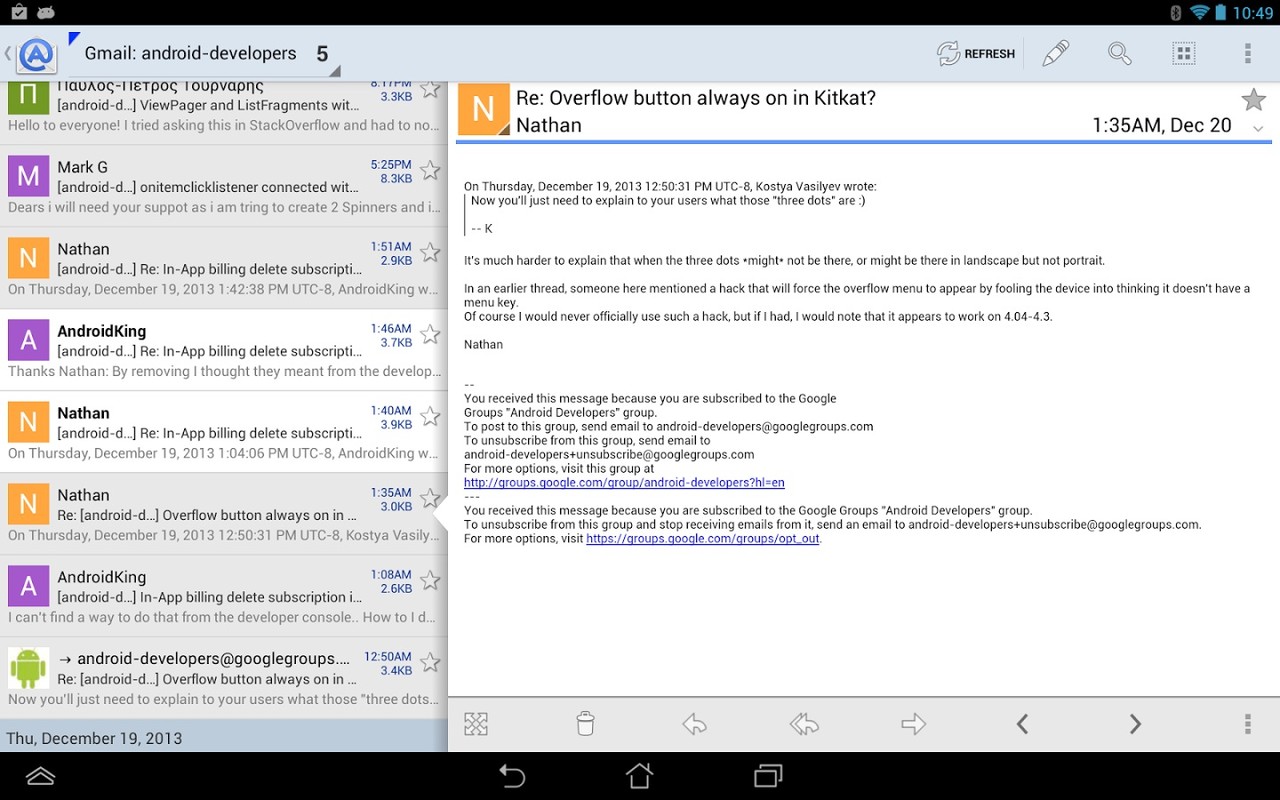Open groups.google.com android-developers link
Image resolution: width=1280 pixels, height=800 pixels.
[x=624, y=482]
